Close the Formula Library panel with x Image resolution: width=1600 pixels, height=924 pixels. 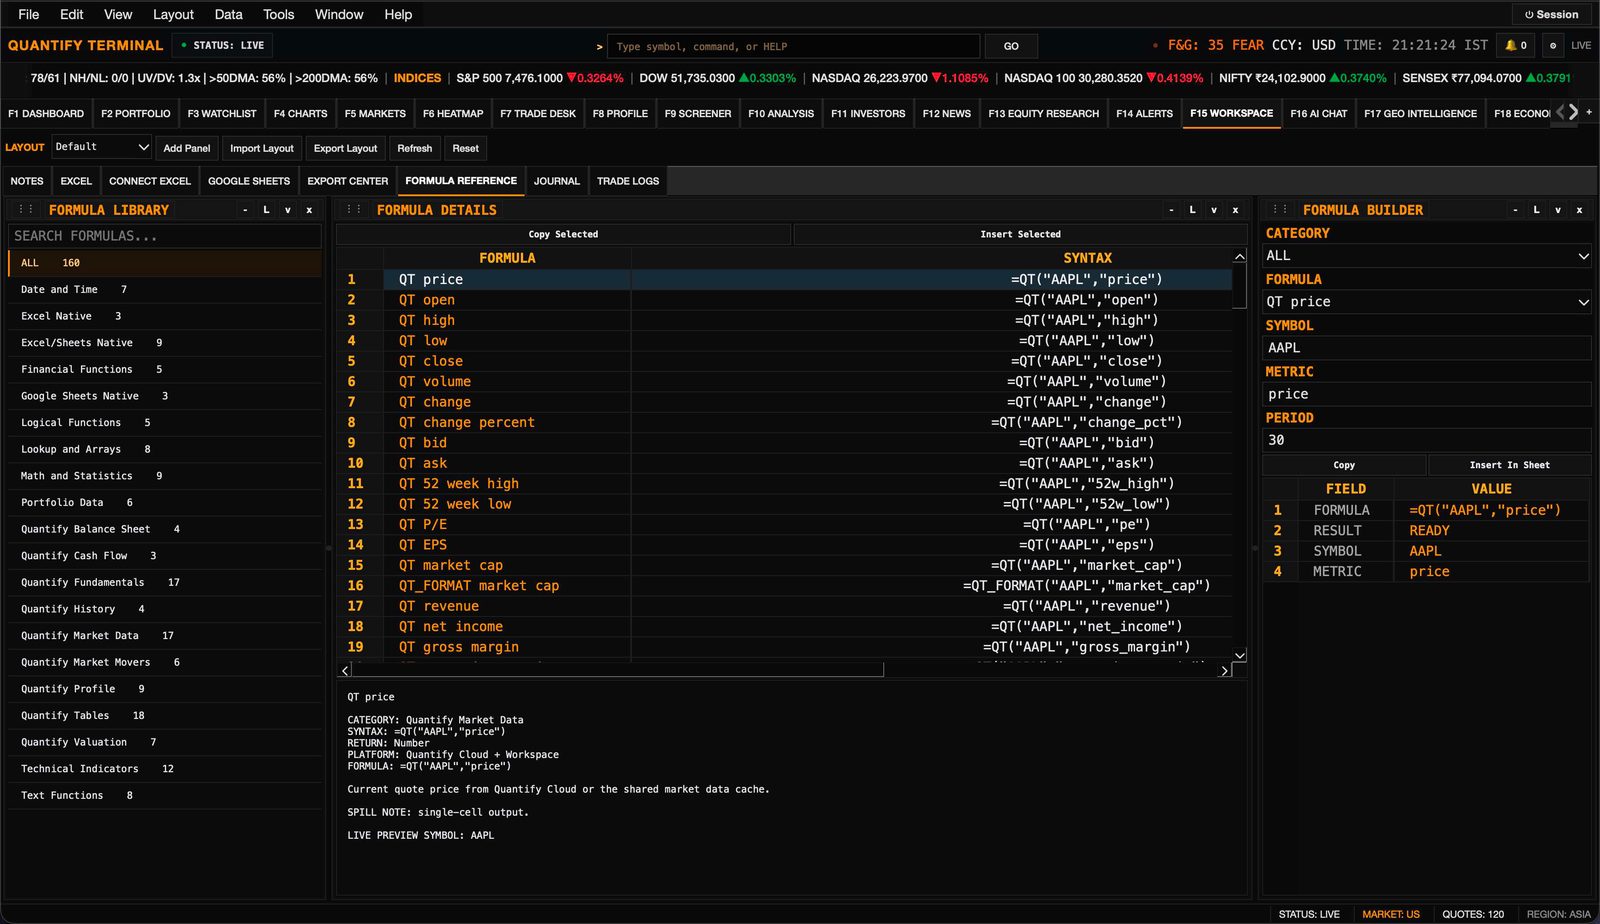[309, 210]
